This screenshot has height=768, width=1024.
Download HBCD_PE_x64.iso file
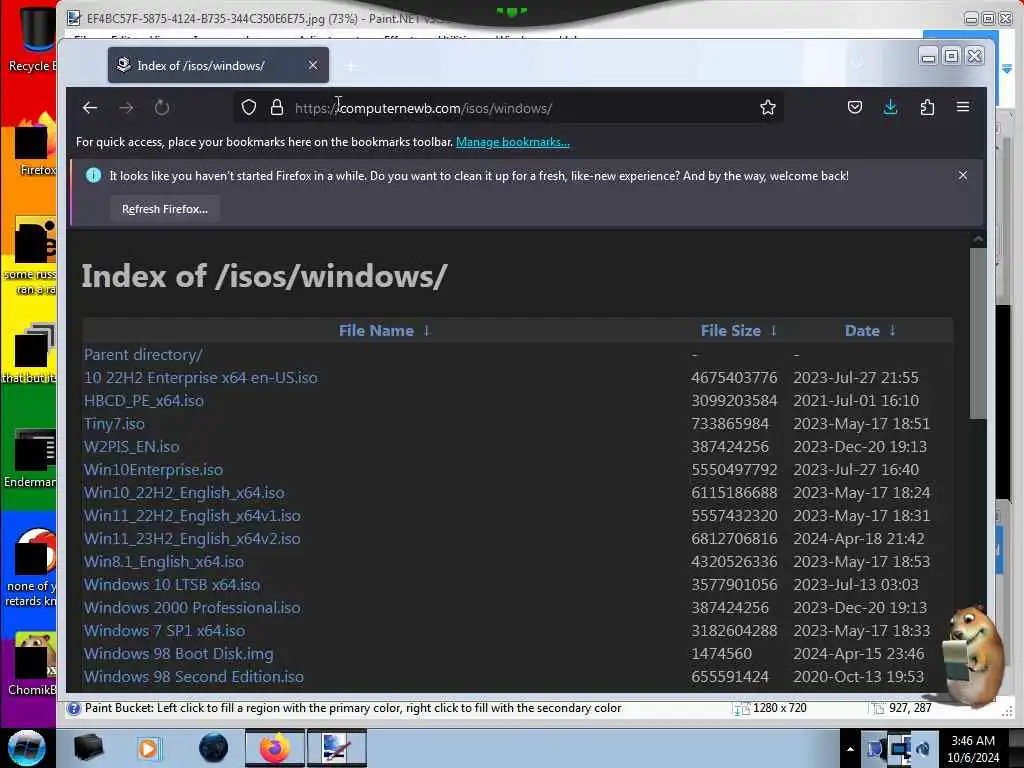point(144,400)
